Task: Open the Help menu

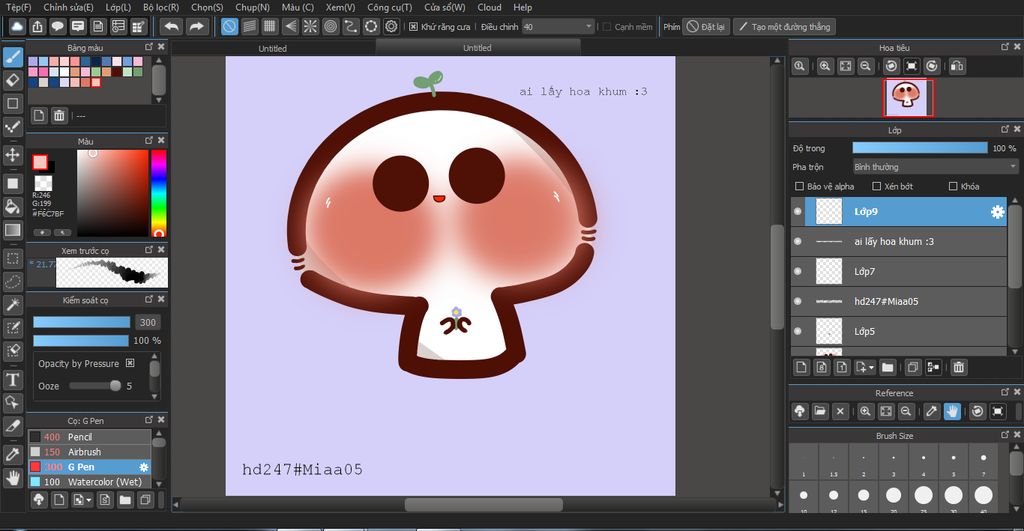Action: coord(522,7)
